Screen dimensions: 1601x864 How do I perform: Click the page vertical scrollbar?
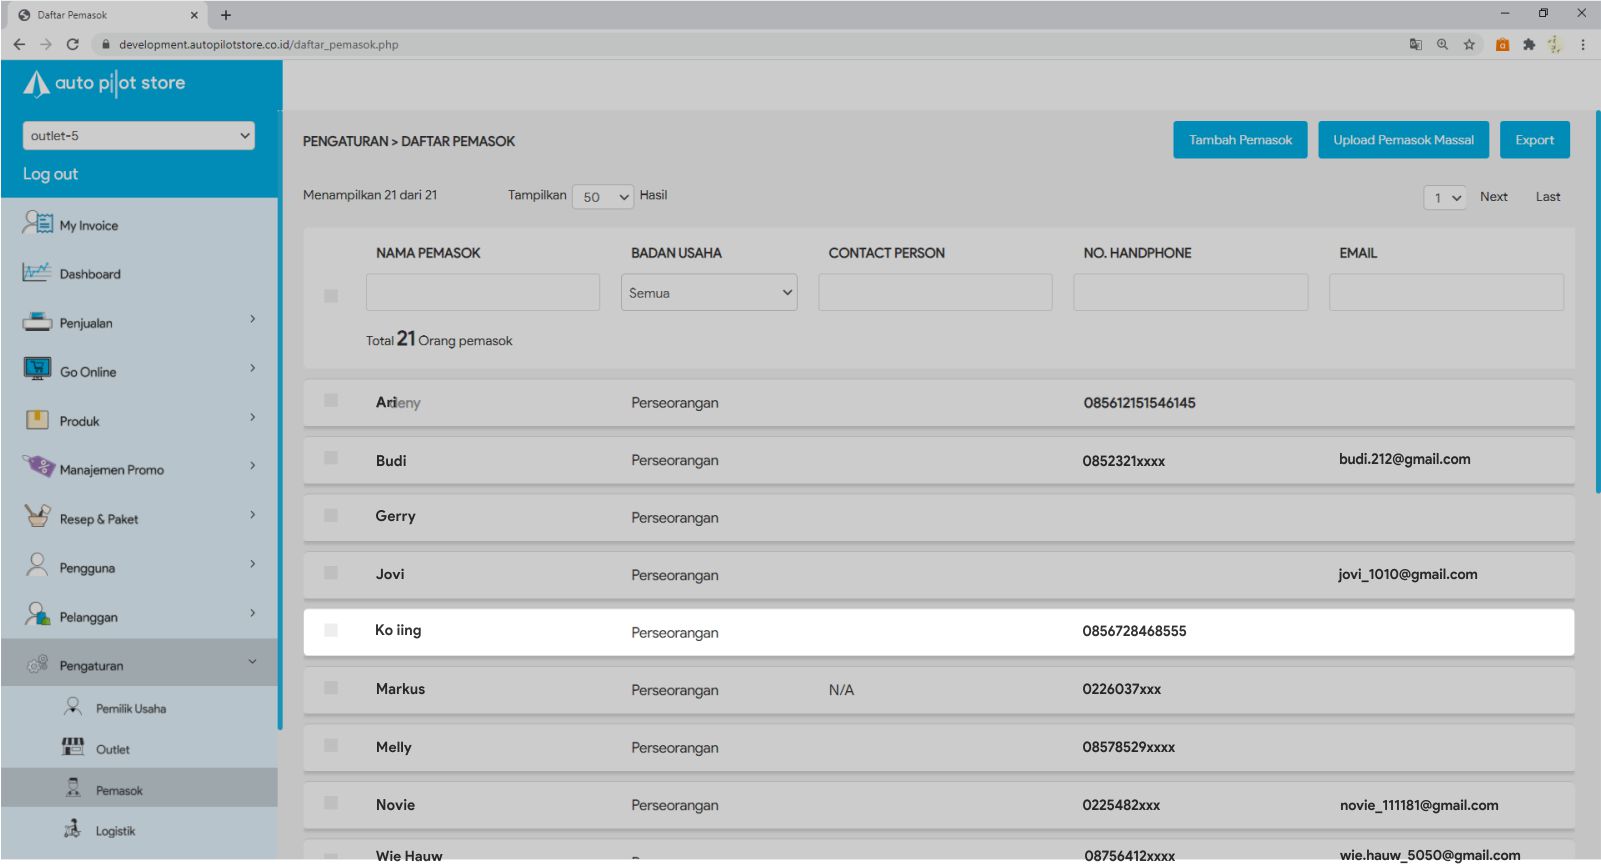click(x=1597, y=300)
